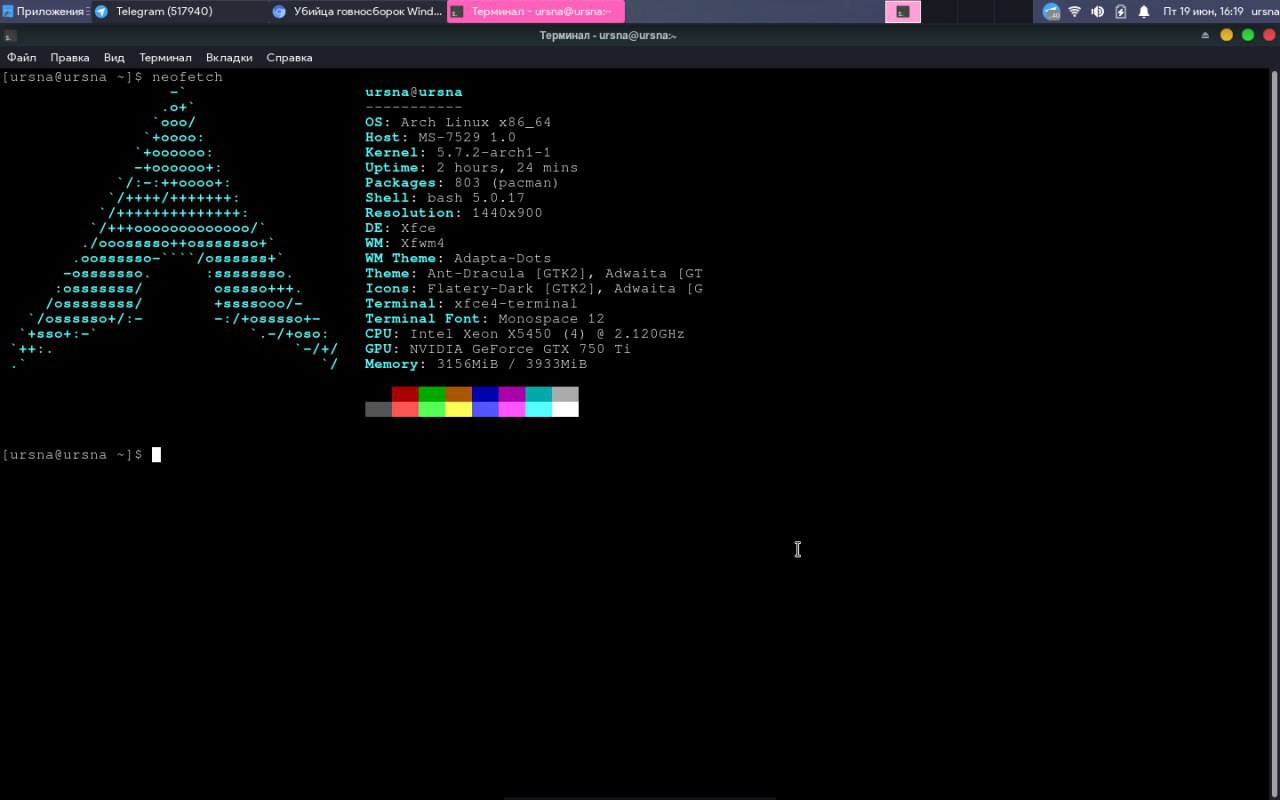Click the white block in the neofetch palette
Viewport: 1280px width, 800px height.
coord(565,409)
